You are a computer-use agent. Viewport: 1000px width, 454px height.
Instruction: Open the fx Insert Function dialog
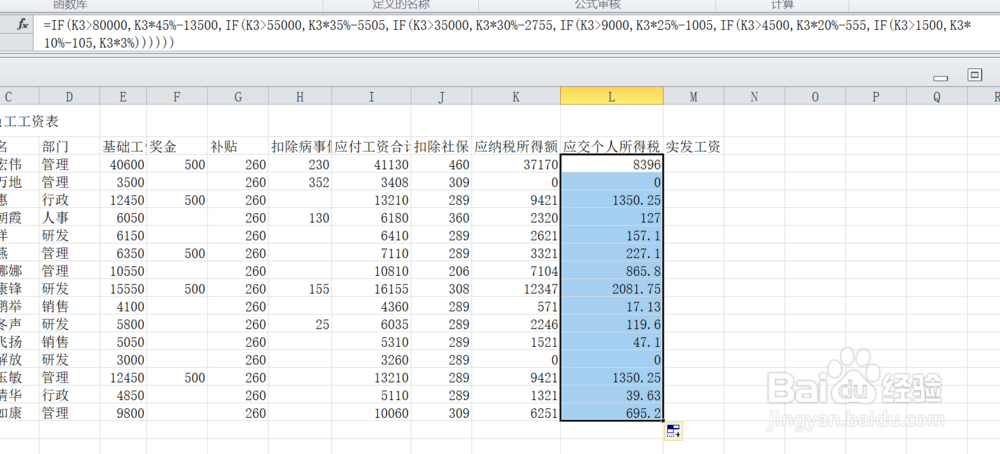pyautogui.click(x=22, y=24)
